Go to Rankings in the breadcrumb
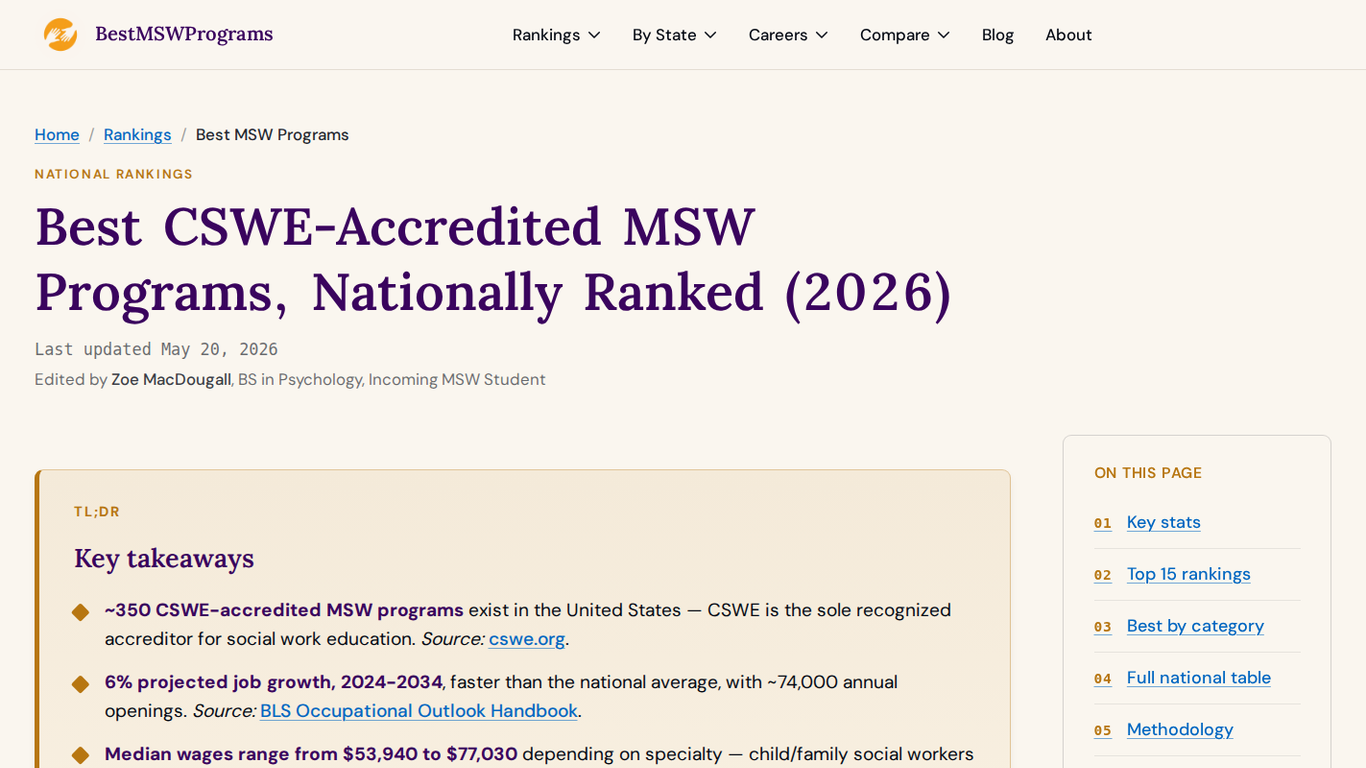 click(137, 135)
